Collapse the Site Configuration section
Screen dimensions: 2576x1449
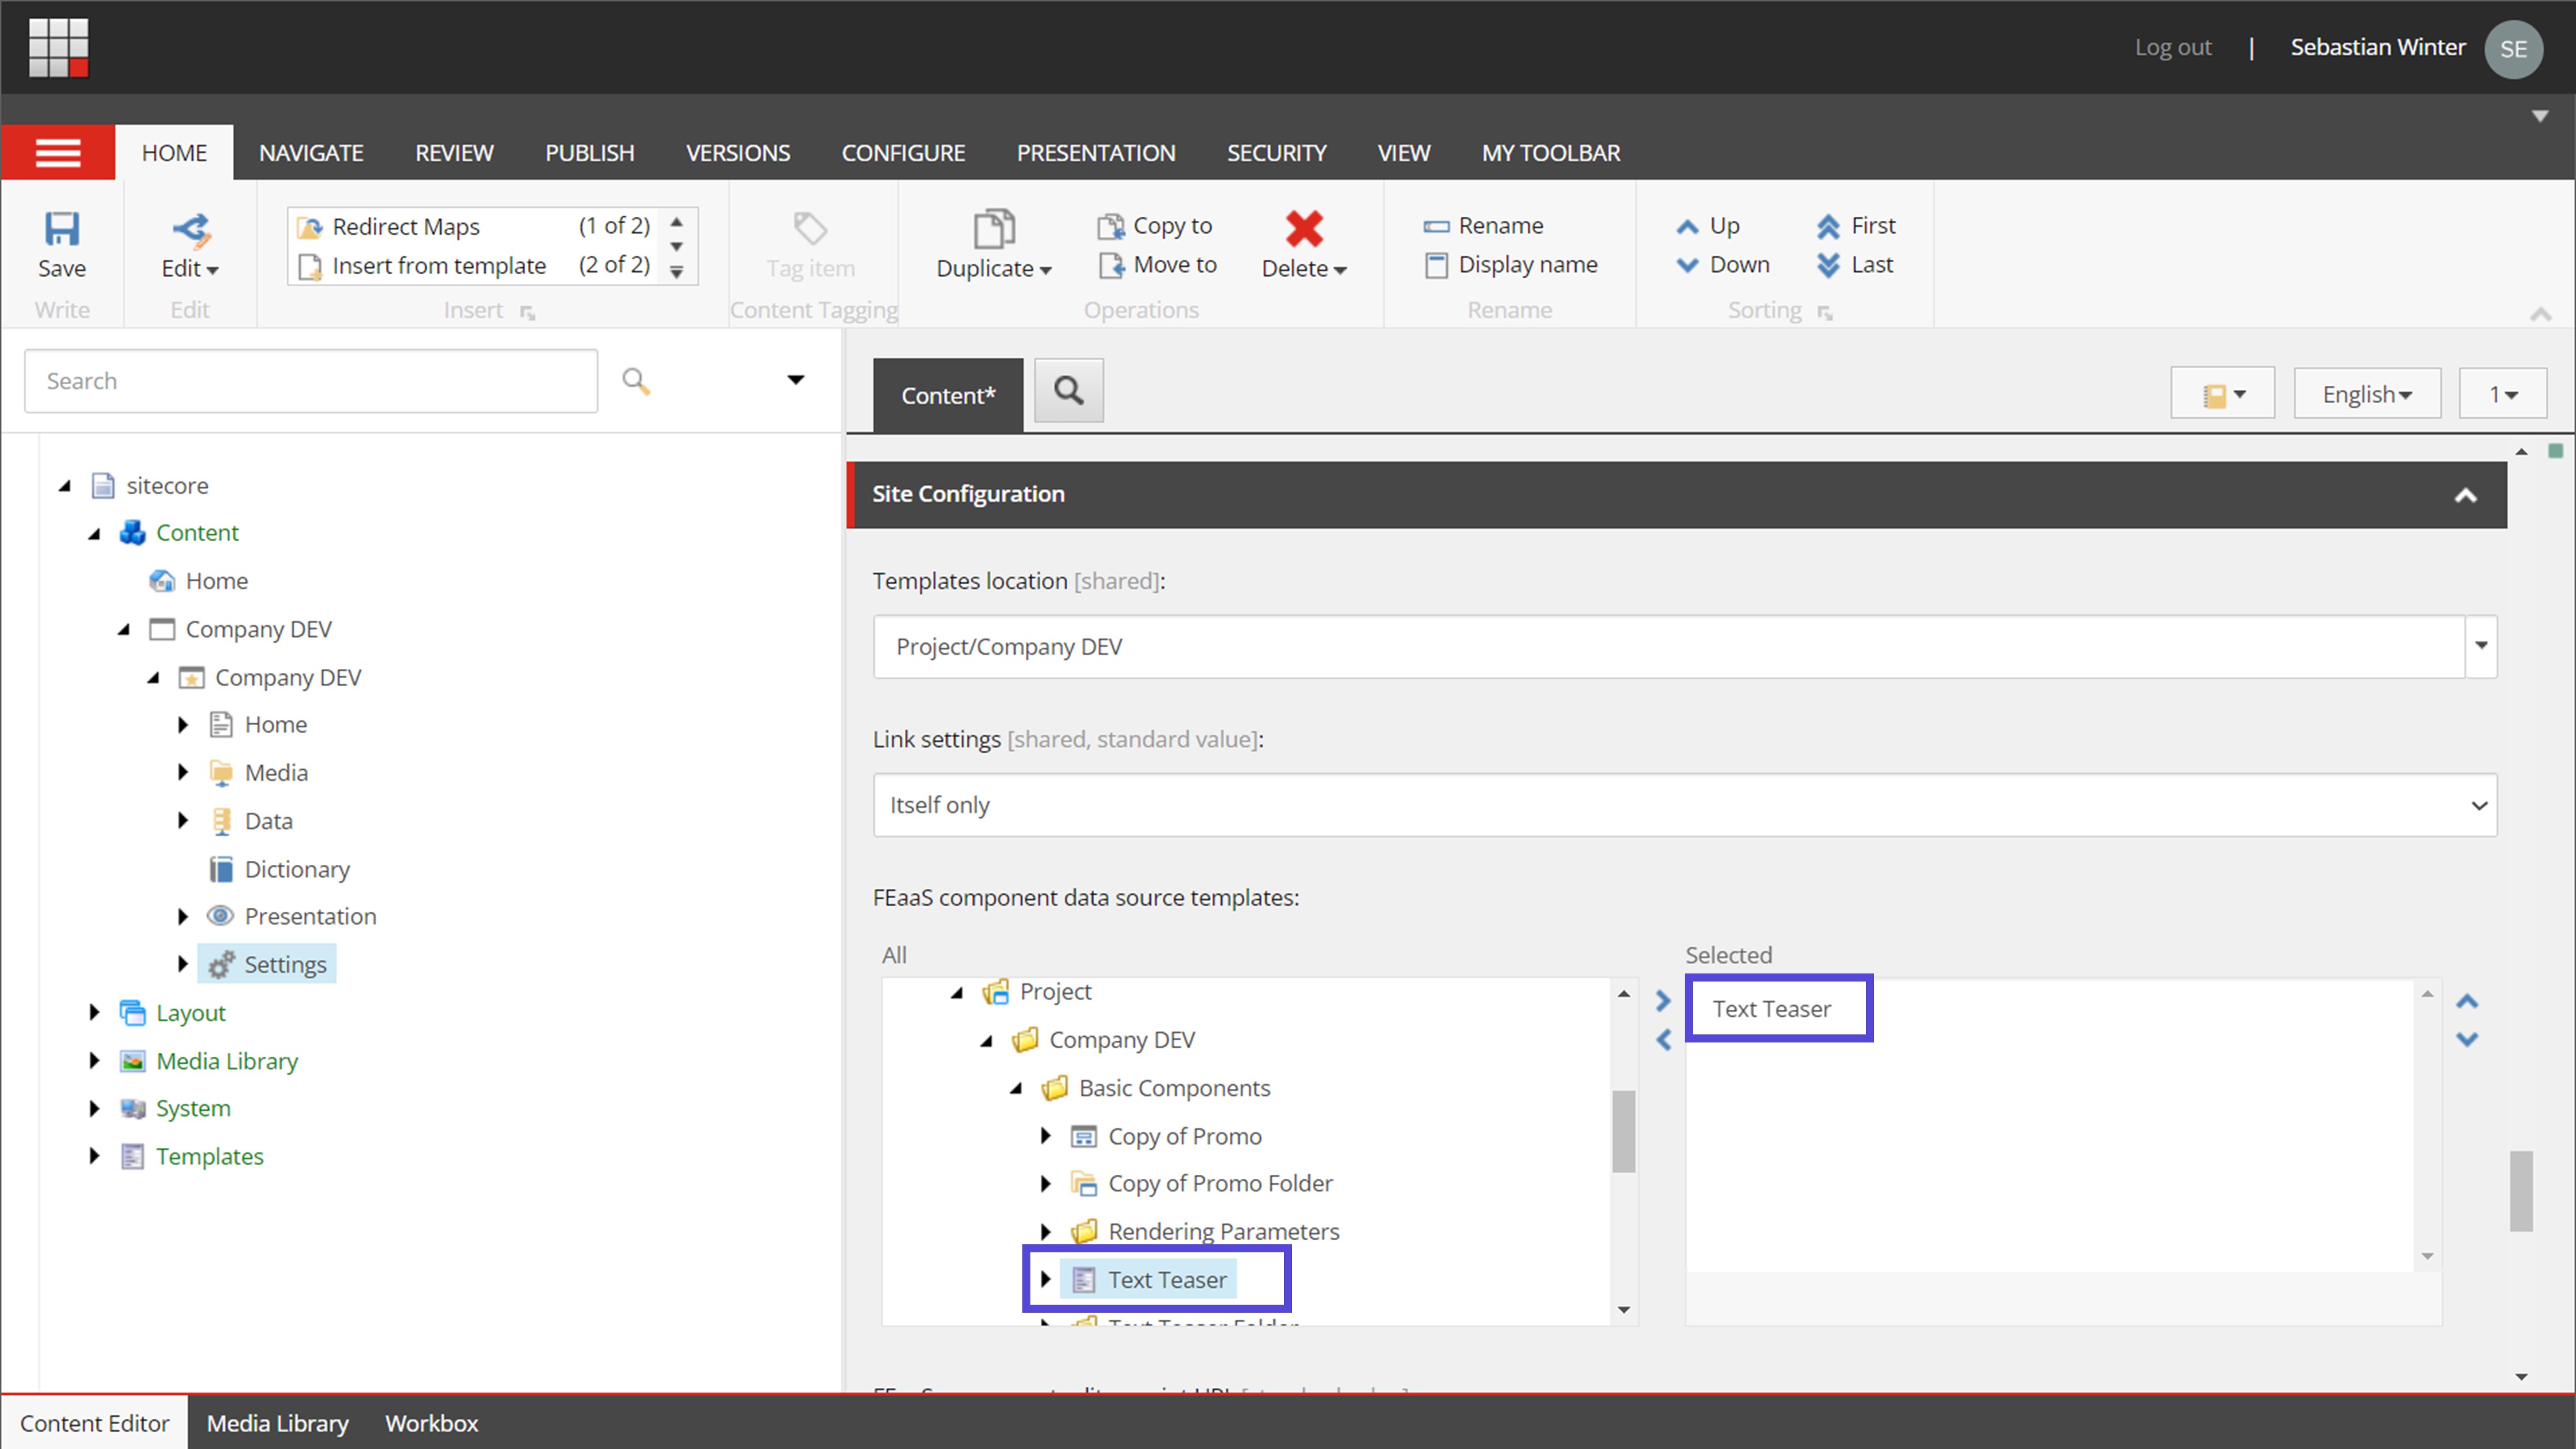(x=2467, y=494)
